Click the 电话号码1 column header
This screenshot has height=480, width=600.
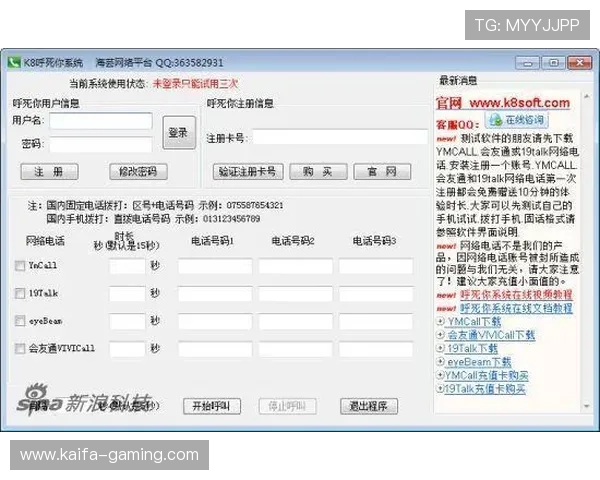[212, 241]
